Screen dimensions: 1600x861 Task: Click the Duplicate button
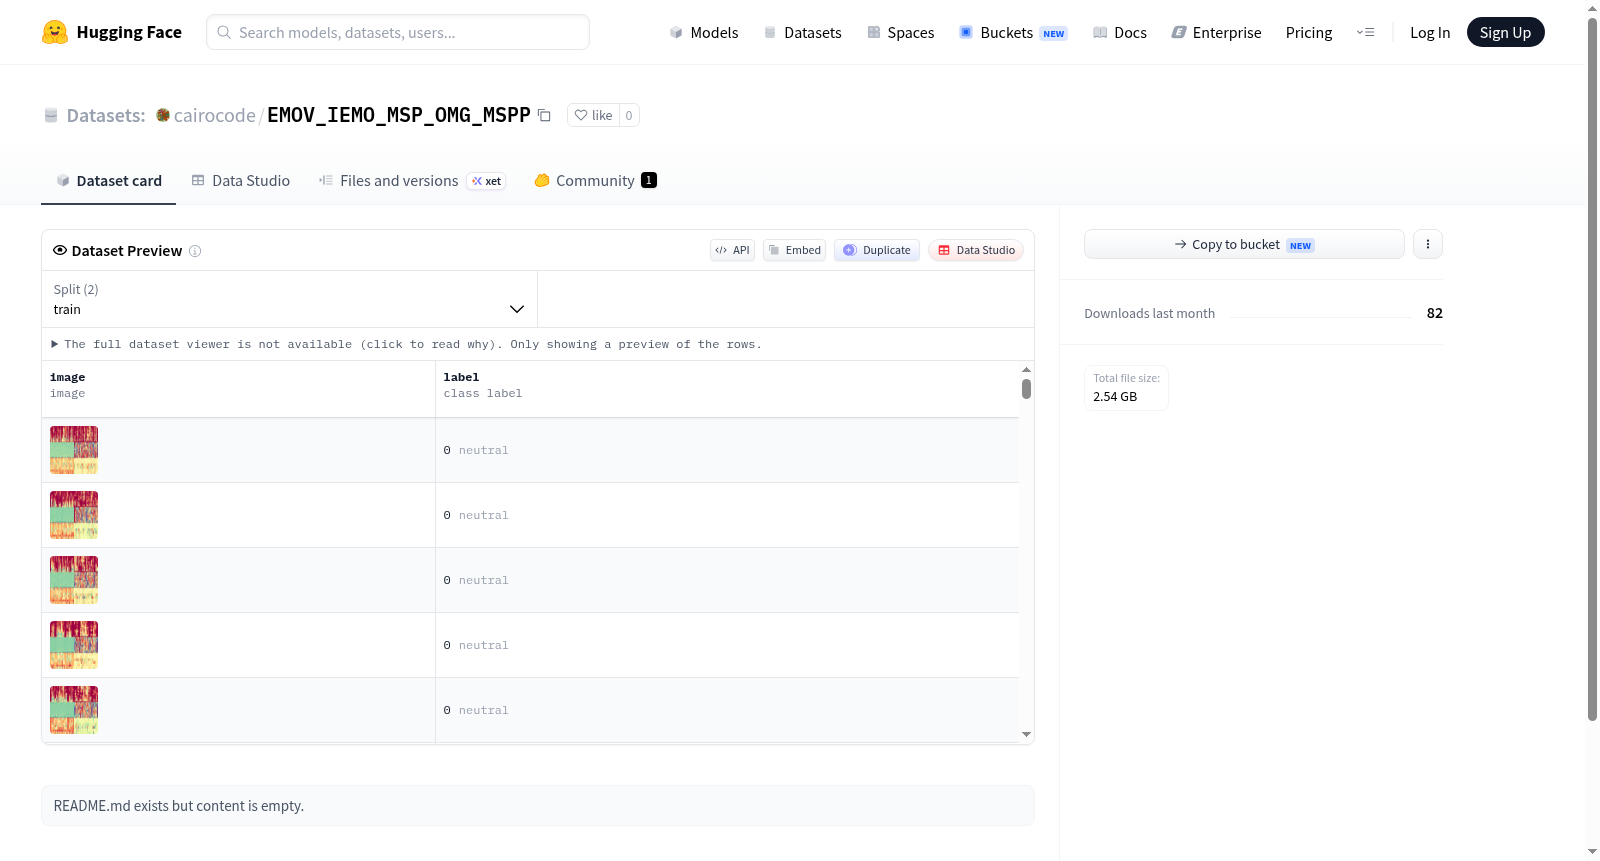pyautogui.click(x=877, y=250)
